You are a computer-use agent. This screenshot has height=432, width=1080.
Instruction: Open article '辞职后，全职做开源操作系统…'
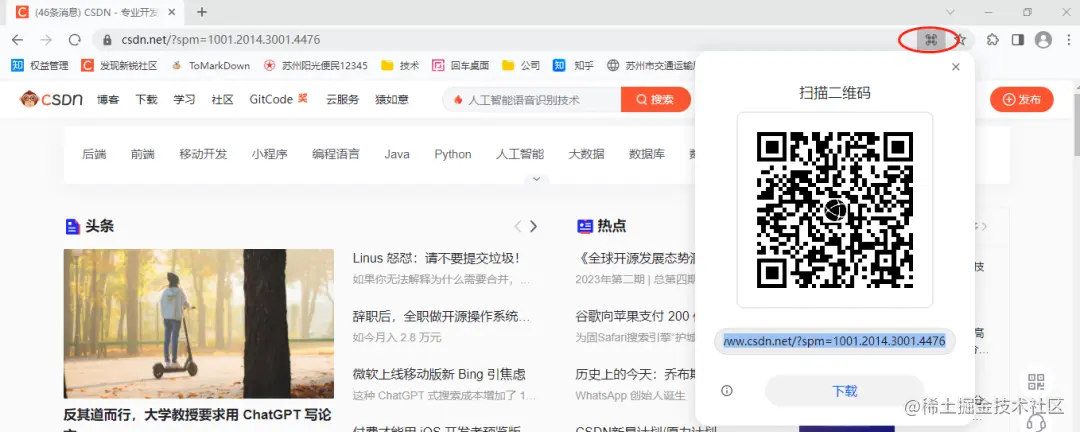click(x=441, y=317)
